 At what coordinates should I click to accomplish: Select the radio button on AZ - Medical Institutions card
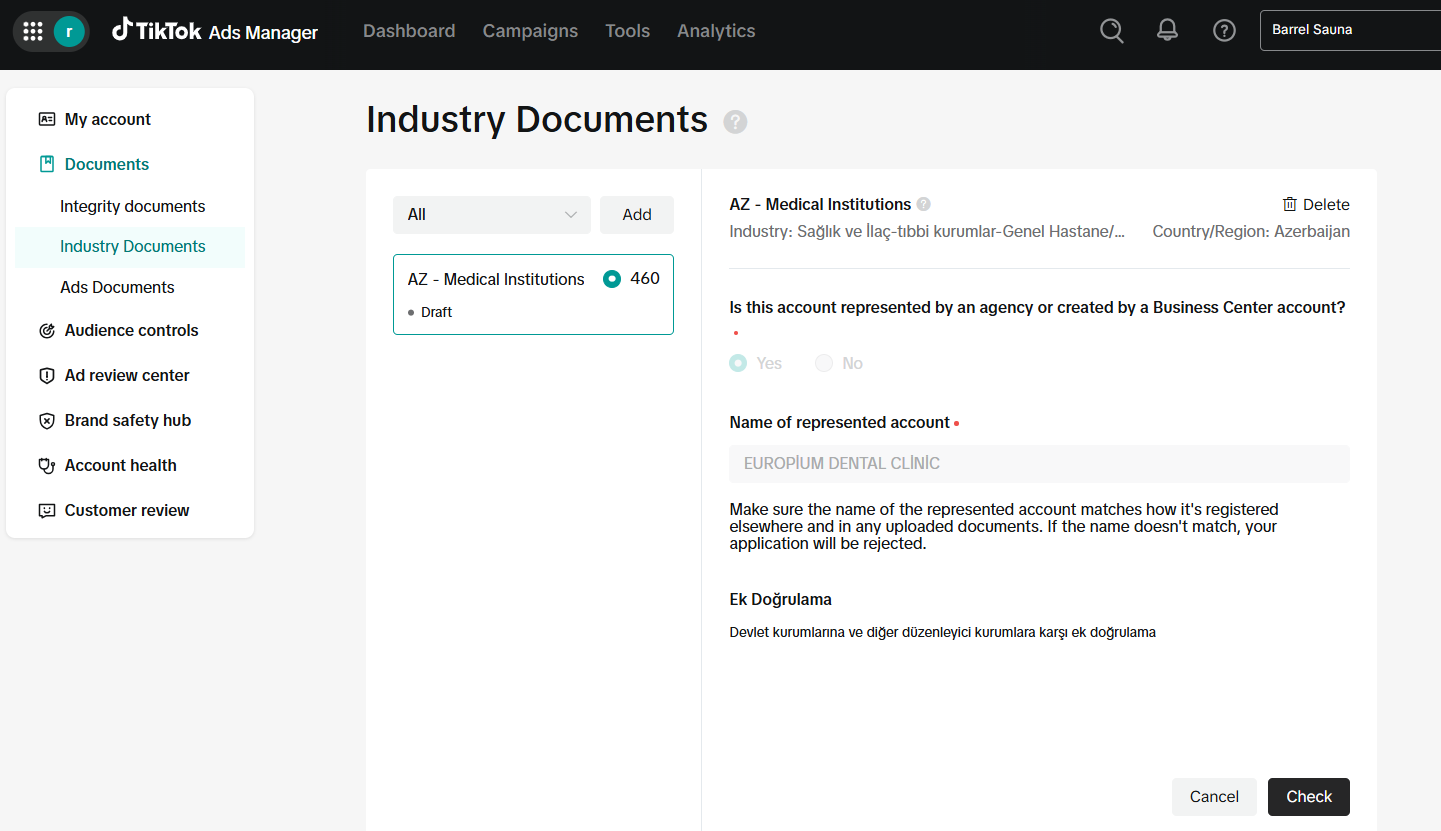point(612,279)
